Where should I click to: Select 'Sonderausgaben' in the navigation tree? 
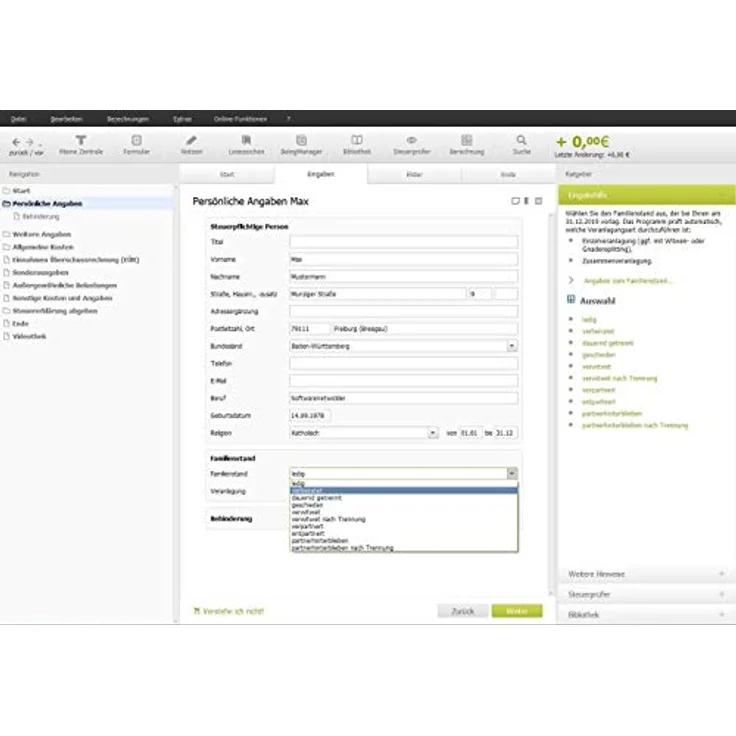click(x=40, y=272)
